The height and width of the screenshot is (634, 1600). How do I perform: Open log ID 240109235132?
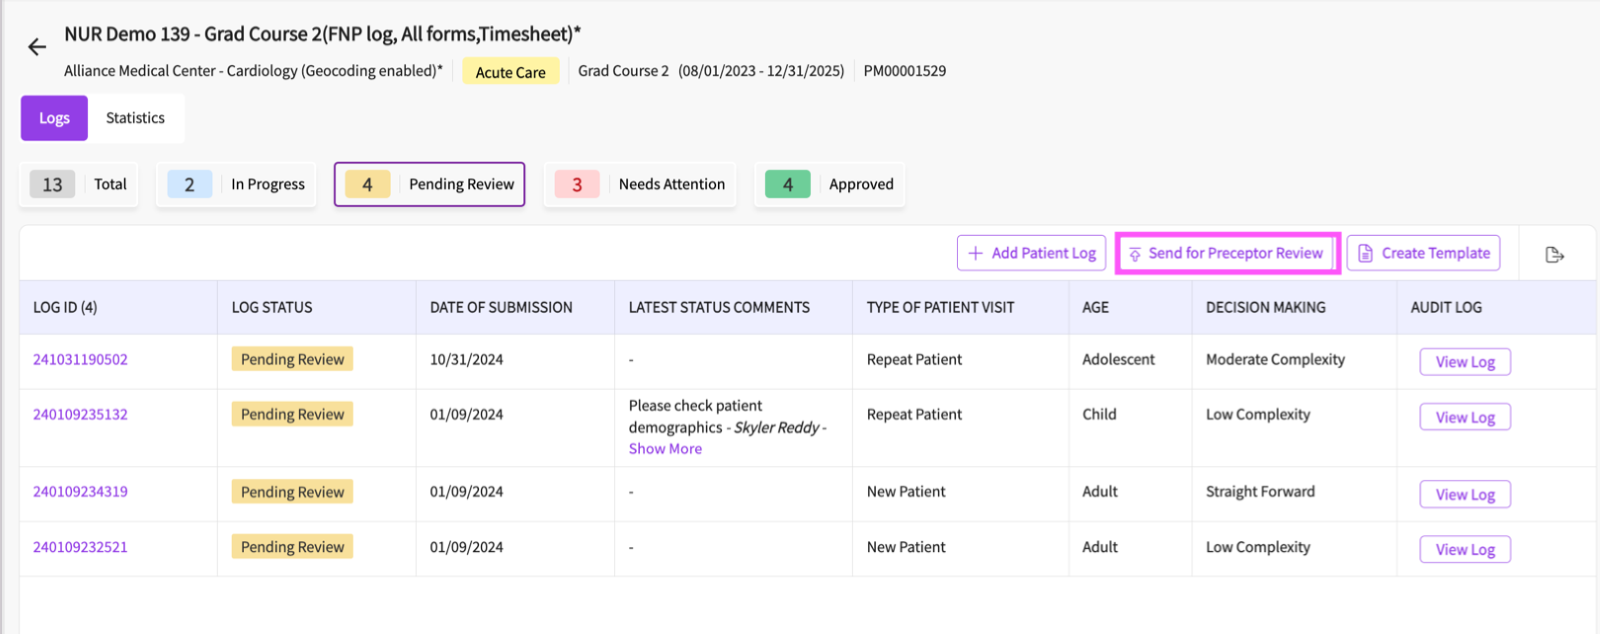(x=80, y=415)
